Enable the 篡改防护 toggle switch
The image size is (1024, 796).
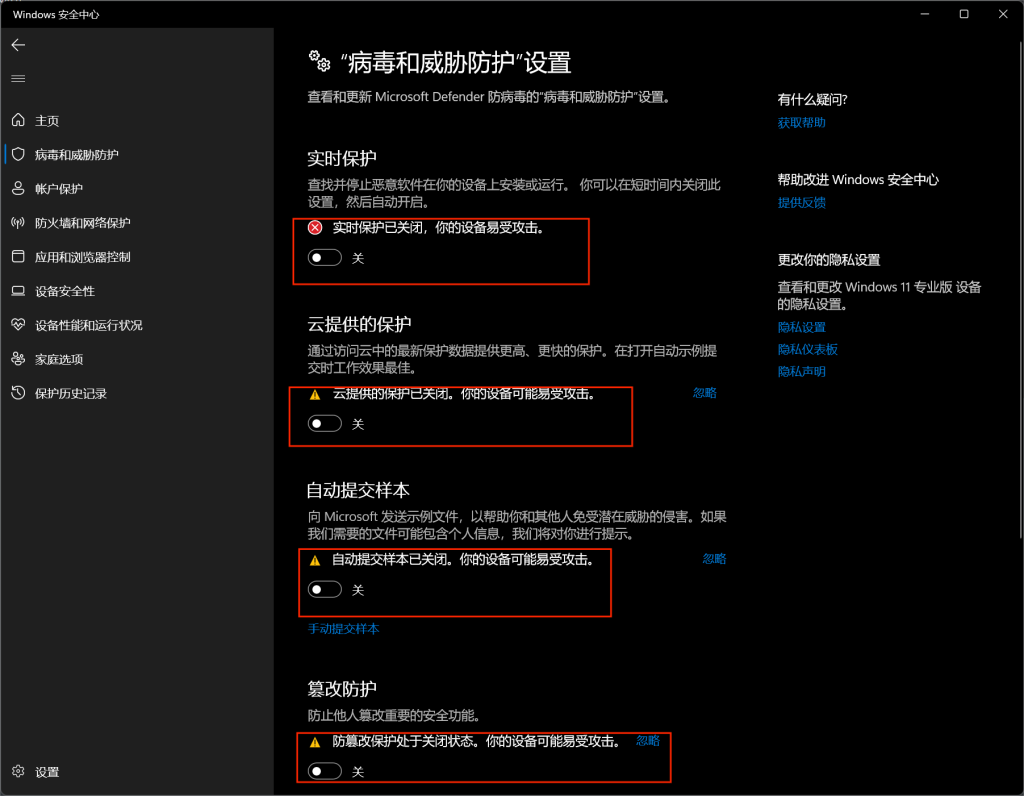tap(325, 771)
